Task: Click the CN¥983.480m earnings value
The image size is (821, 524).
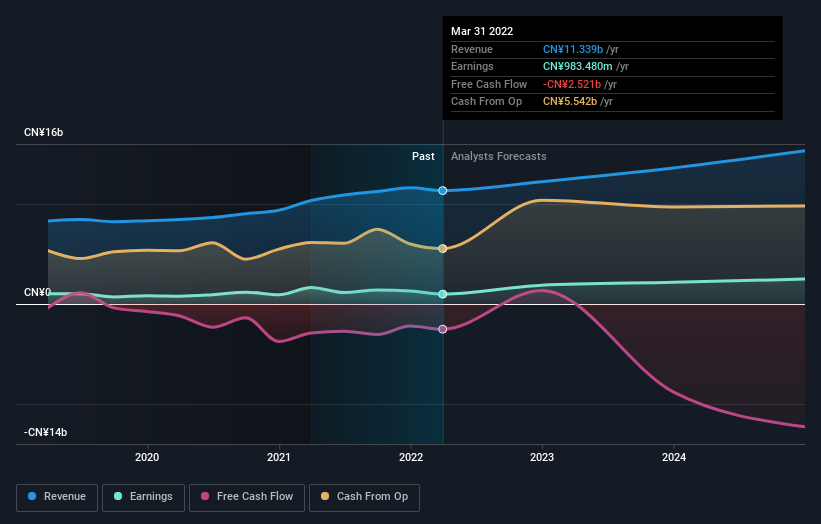Action: [x=578, y=66]
